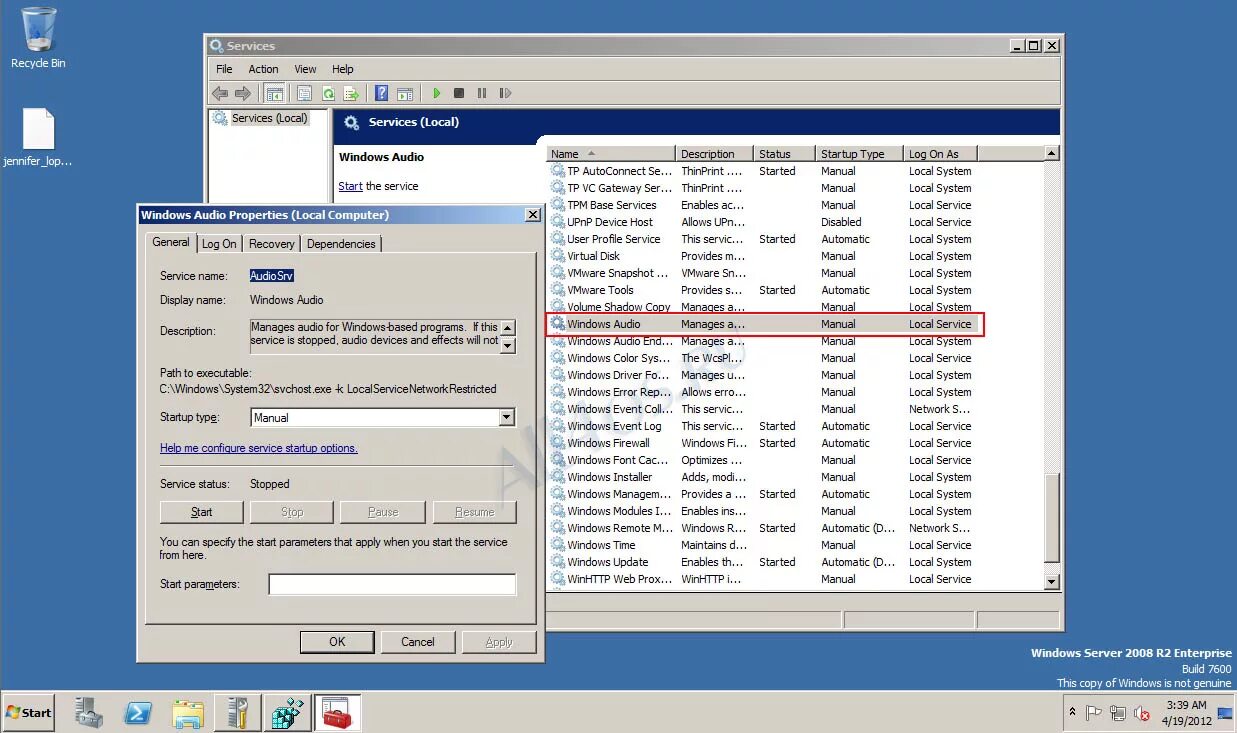
Task: Click the Forward arrow in Services toolbar
Action: 242,93
